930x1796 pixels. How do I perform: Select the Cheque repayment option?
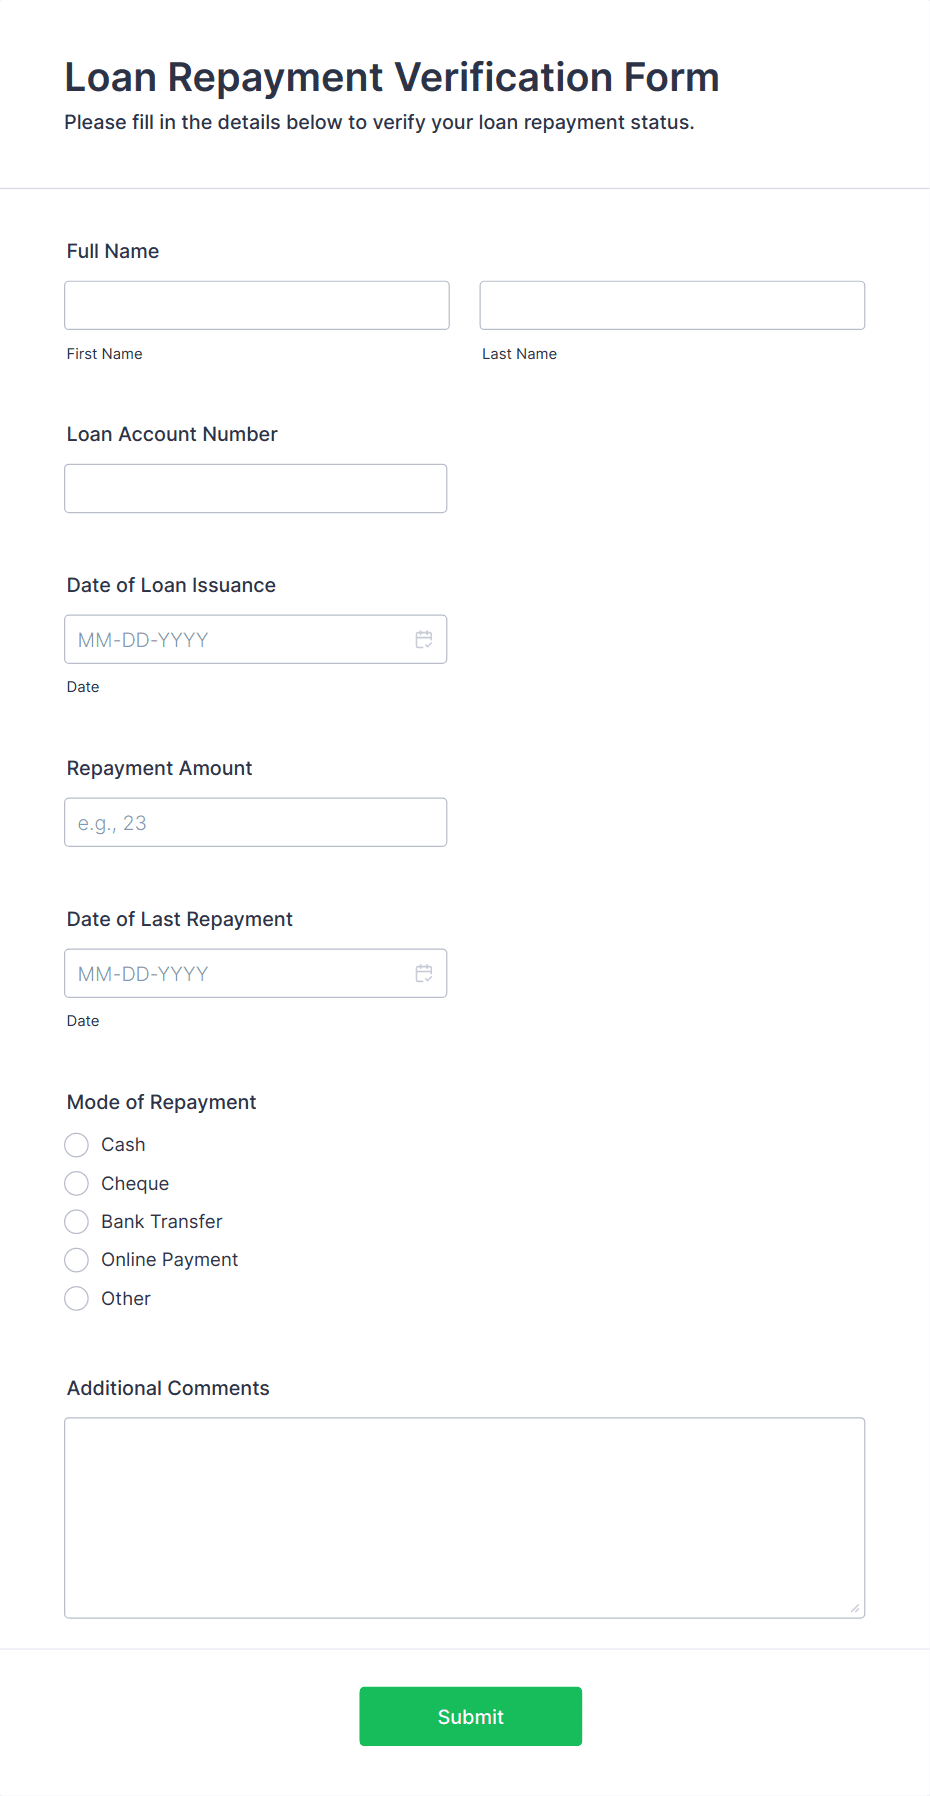coord(76,1184)
